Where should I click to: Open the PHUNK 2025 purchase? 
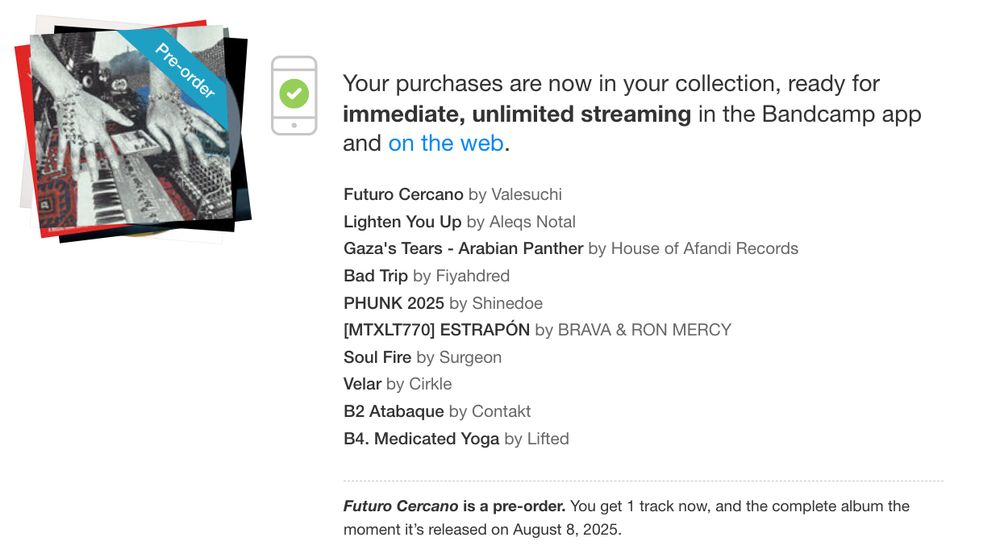tap(393, 303)
